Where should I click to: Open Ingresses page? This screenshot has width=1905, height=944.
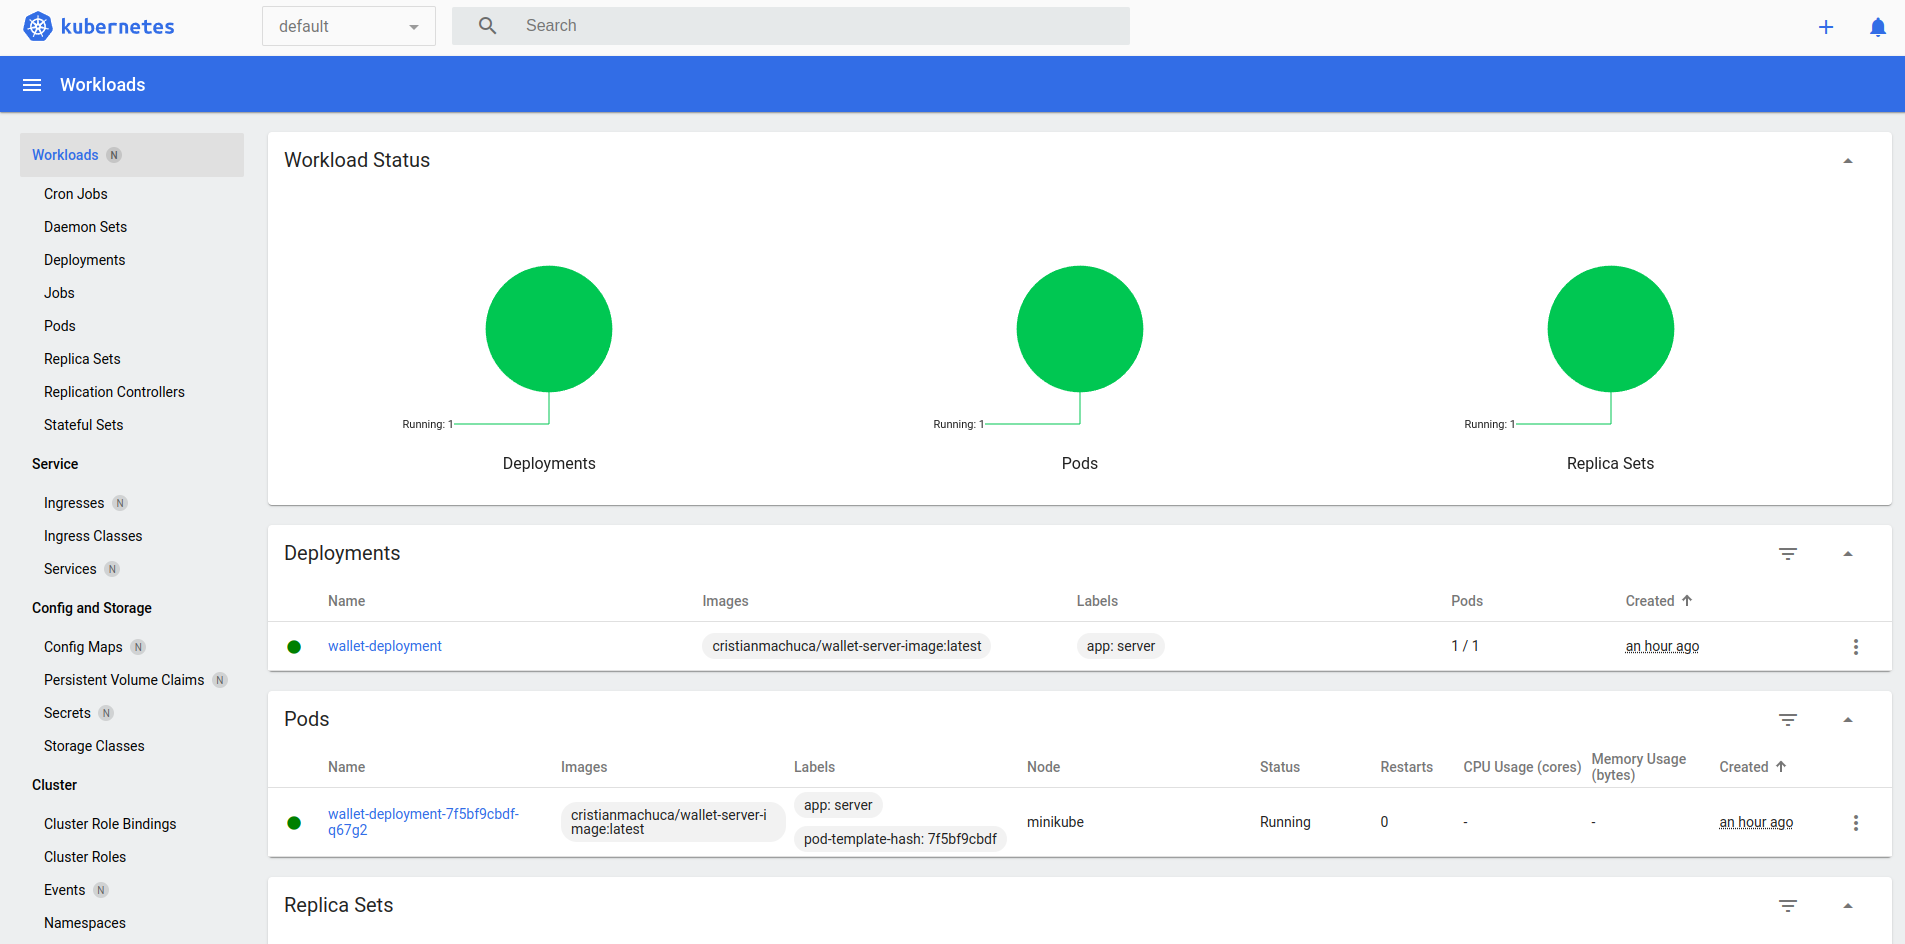click(74, 503)
